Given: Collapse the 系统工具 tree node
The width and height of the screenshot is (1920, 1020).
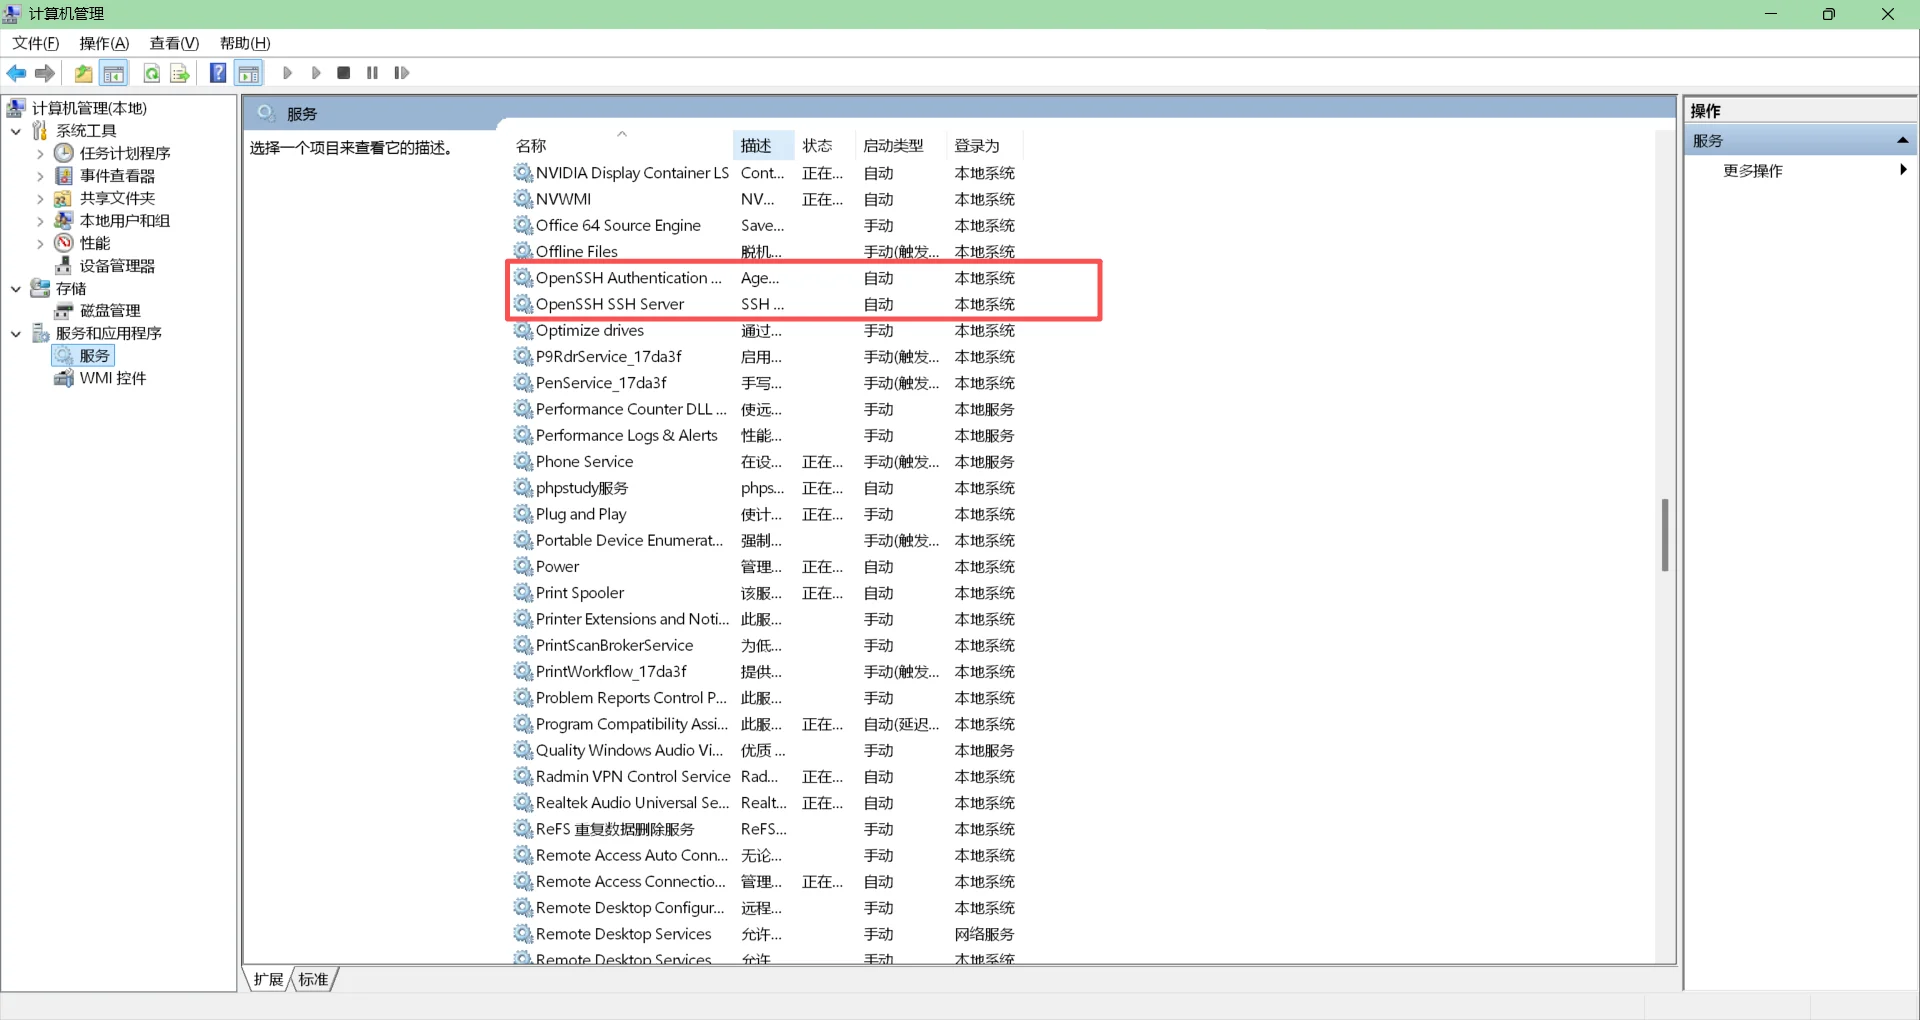Looking at the screenshot, I should (16, 131).
